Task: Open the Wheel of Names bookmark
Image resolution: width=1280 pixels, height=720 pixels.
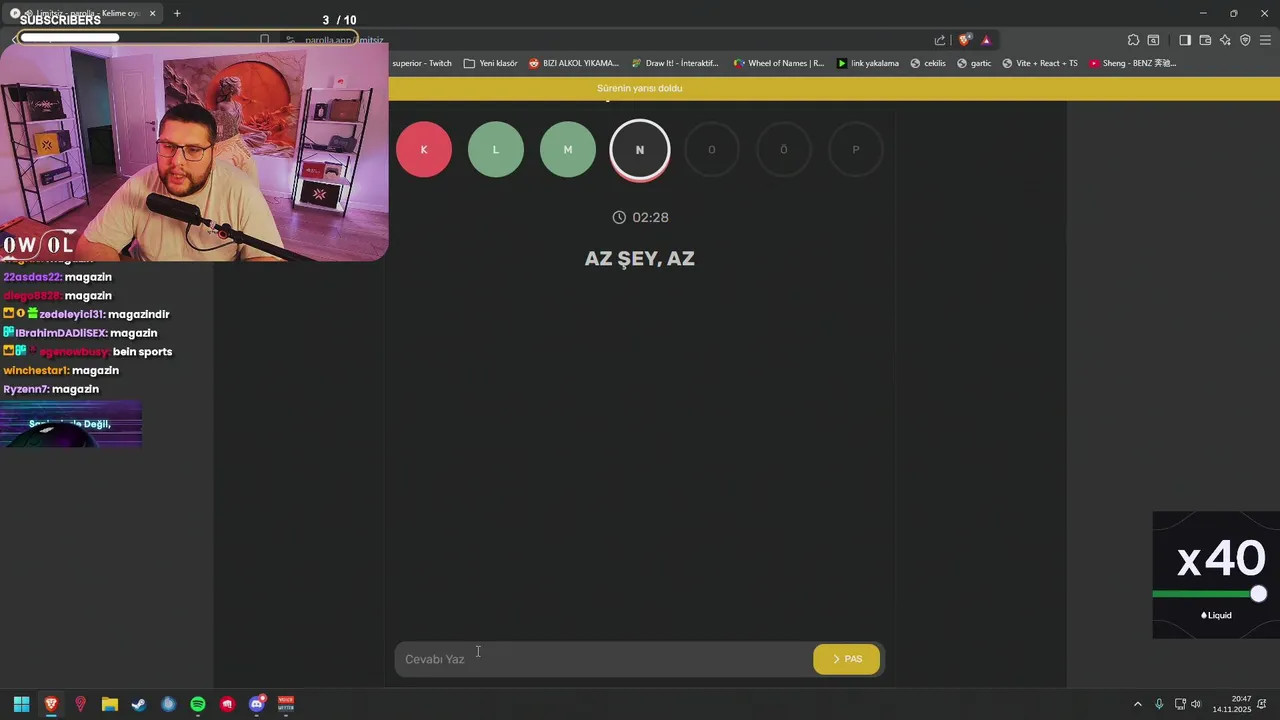Action: click(x=779, y=63)
